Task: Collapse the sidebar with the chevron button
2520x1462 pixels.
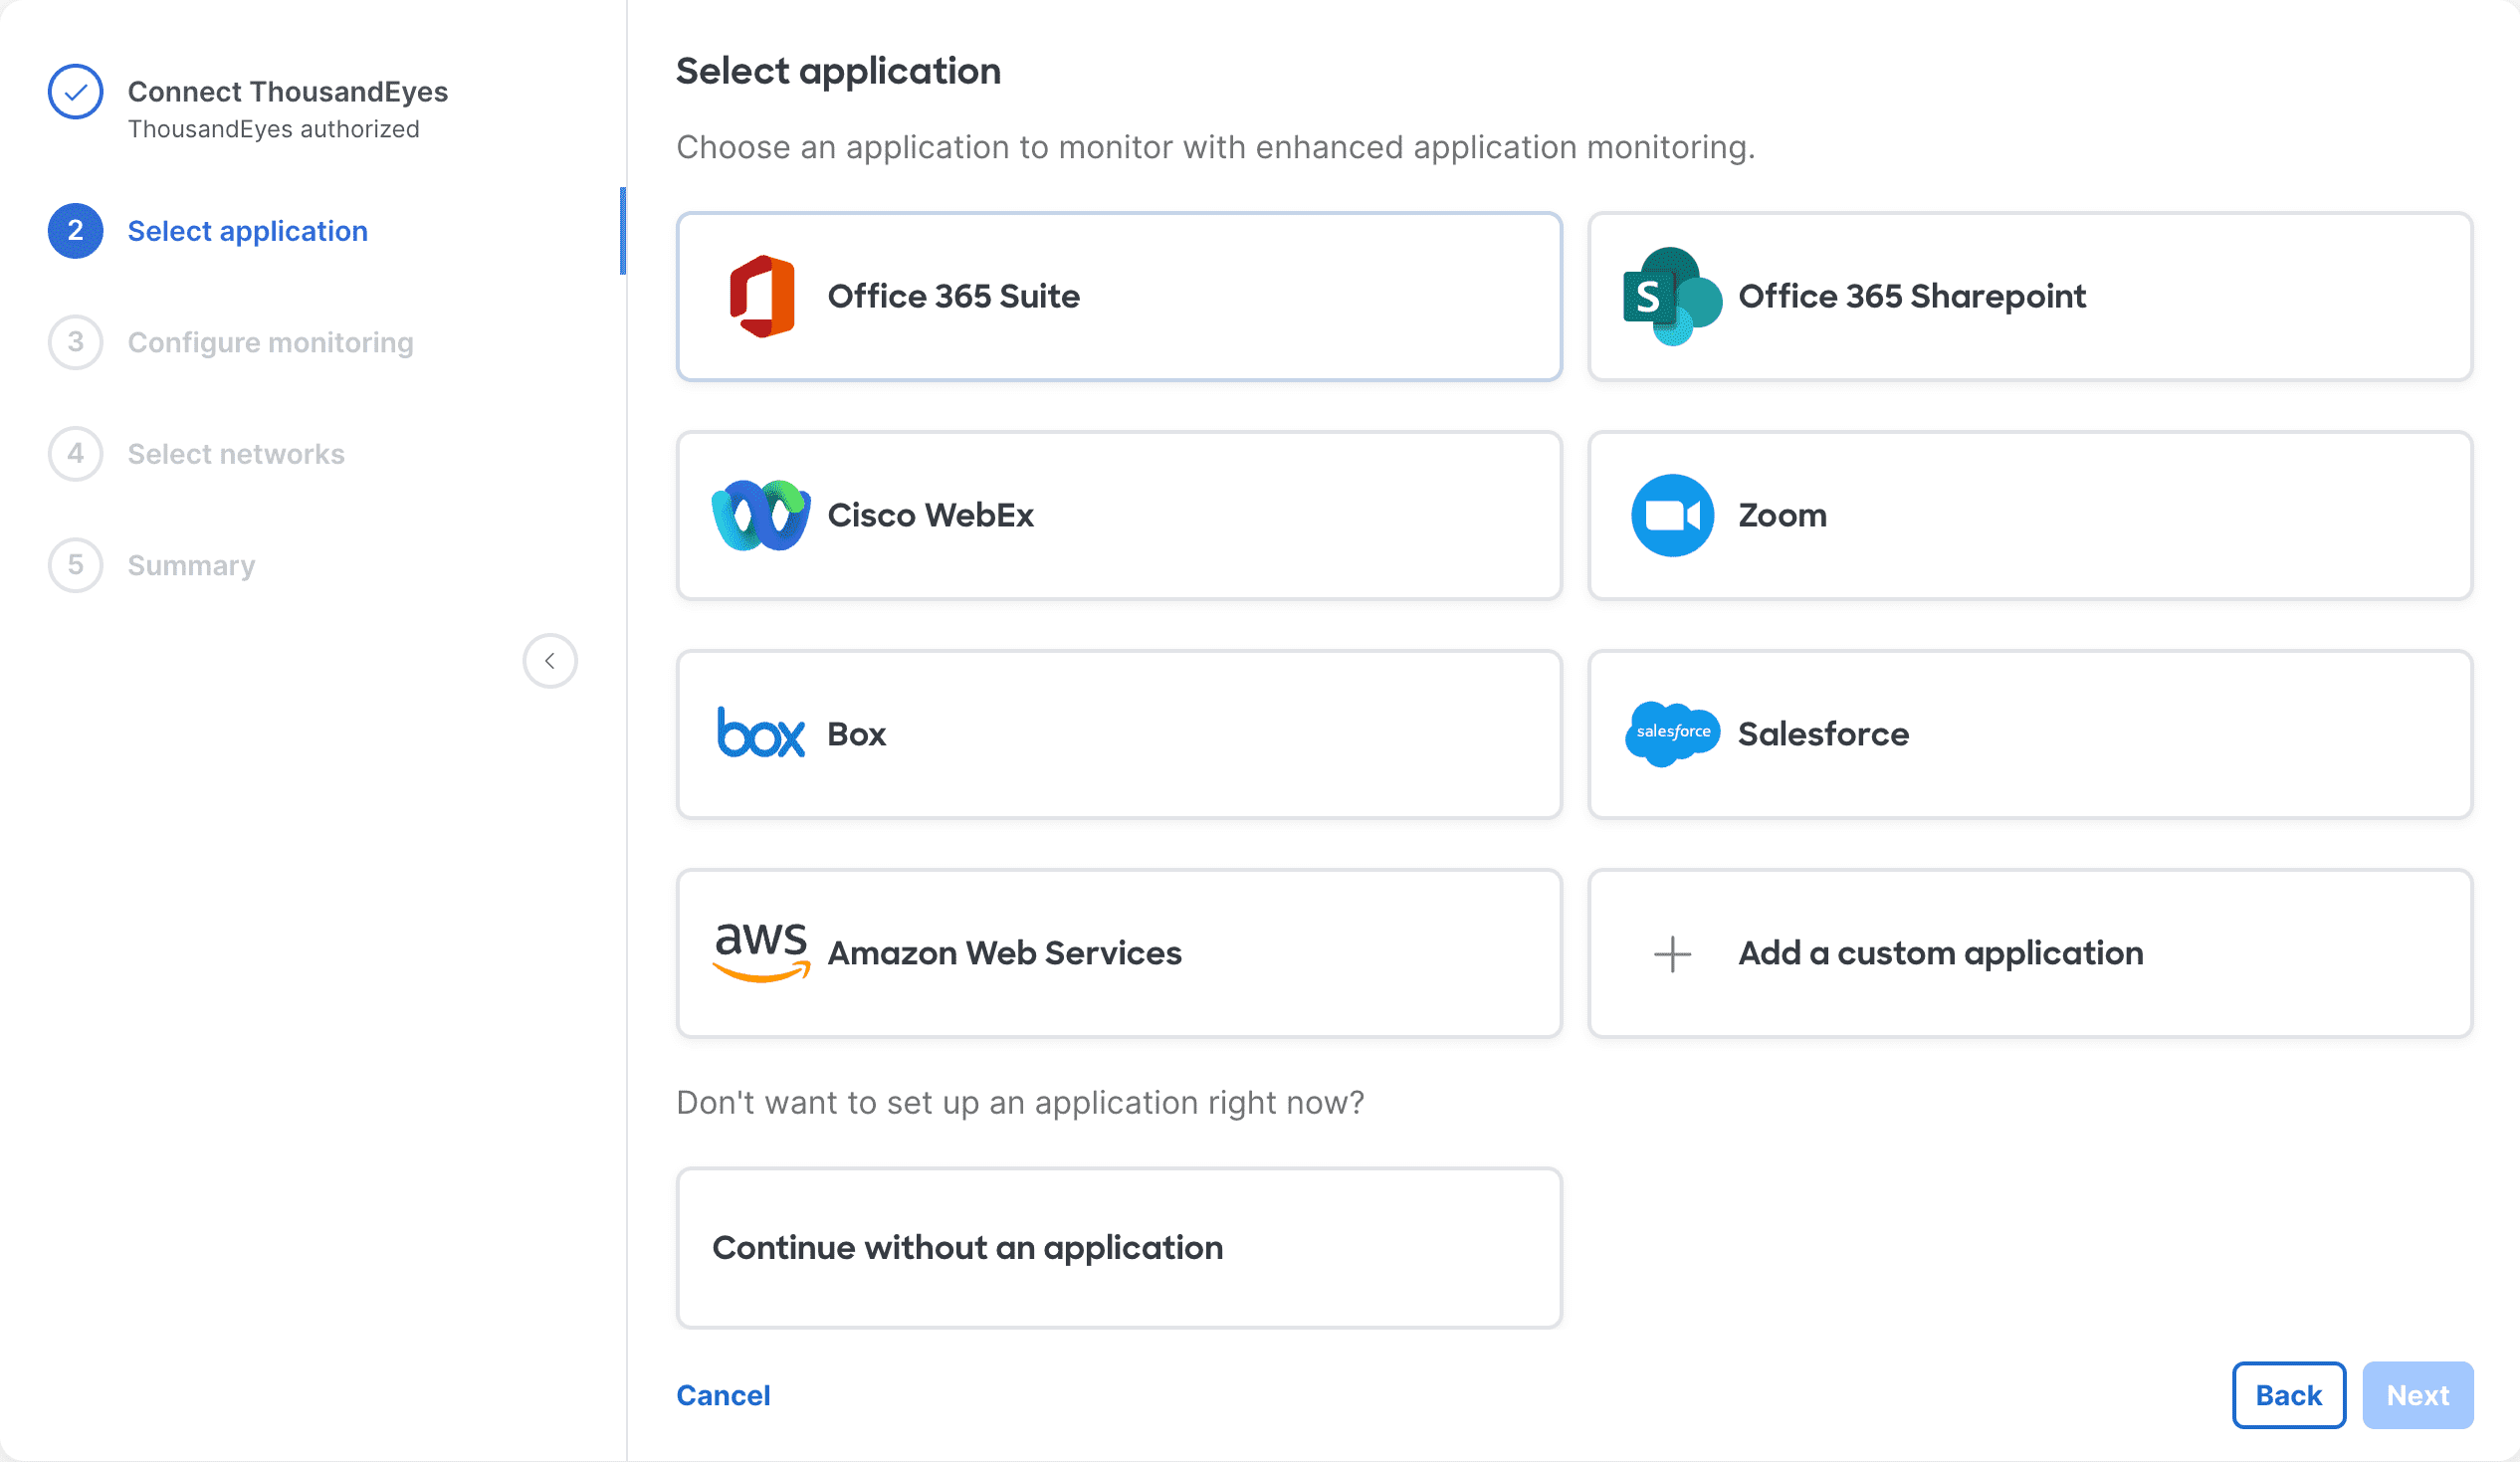Action: point(550,661)
